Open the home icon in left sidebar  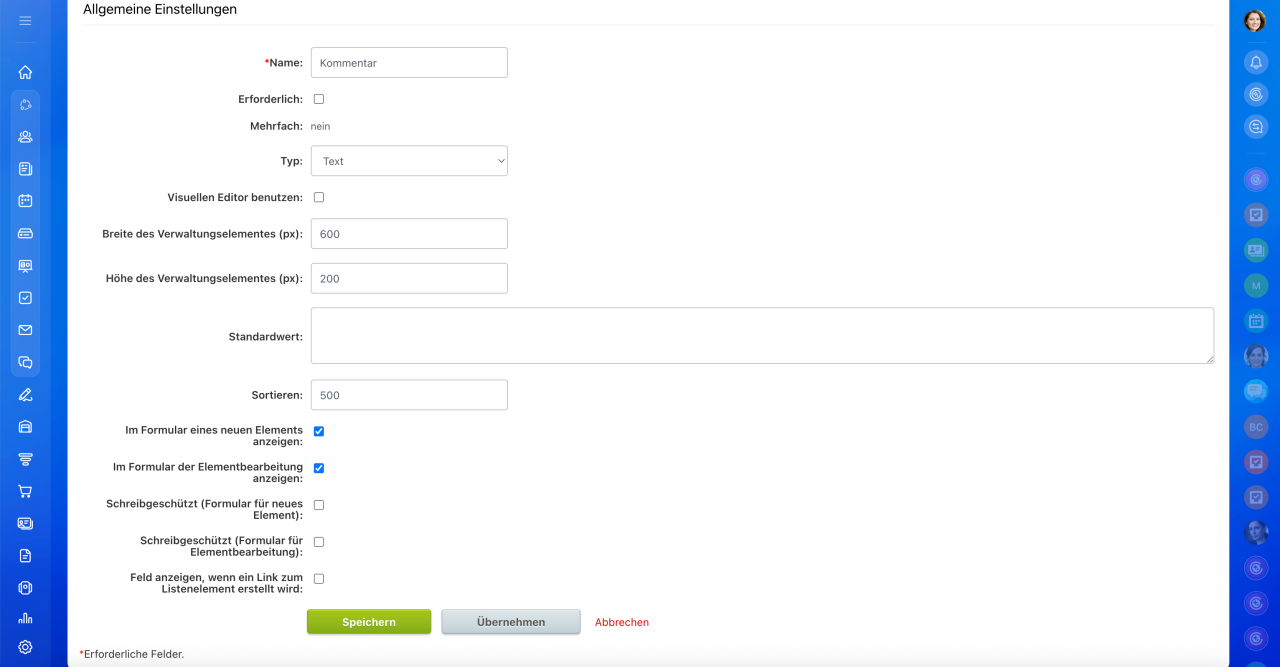(25, 72)
